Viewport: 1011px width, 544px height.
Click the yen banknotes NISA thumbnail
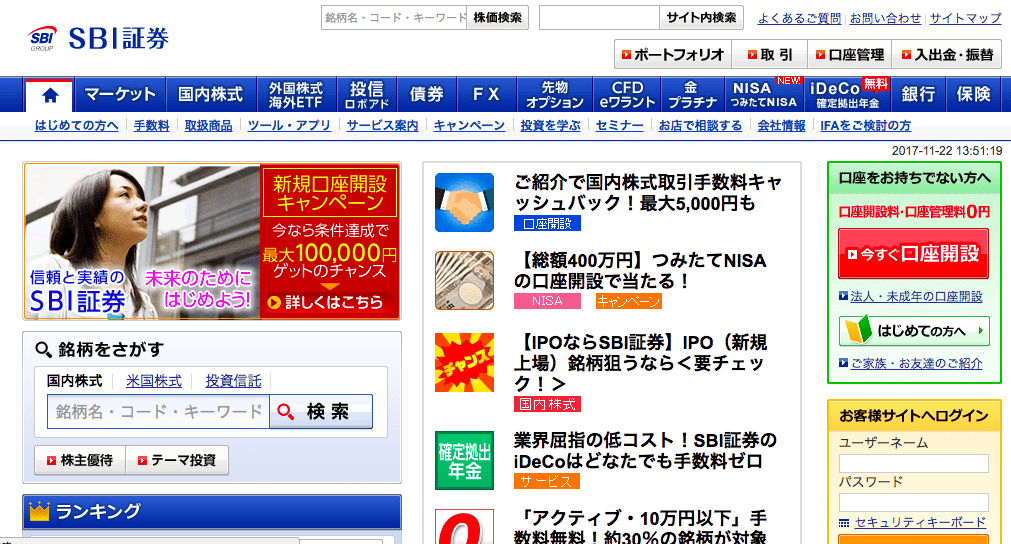point(464,281)
